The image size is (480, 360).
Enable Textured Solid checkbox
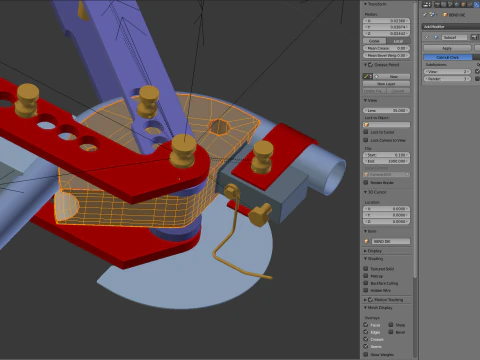point(366,268)
